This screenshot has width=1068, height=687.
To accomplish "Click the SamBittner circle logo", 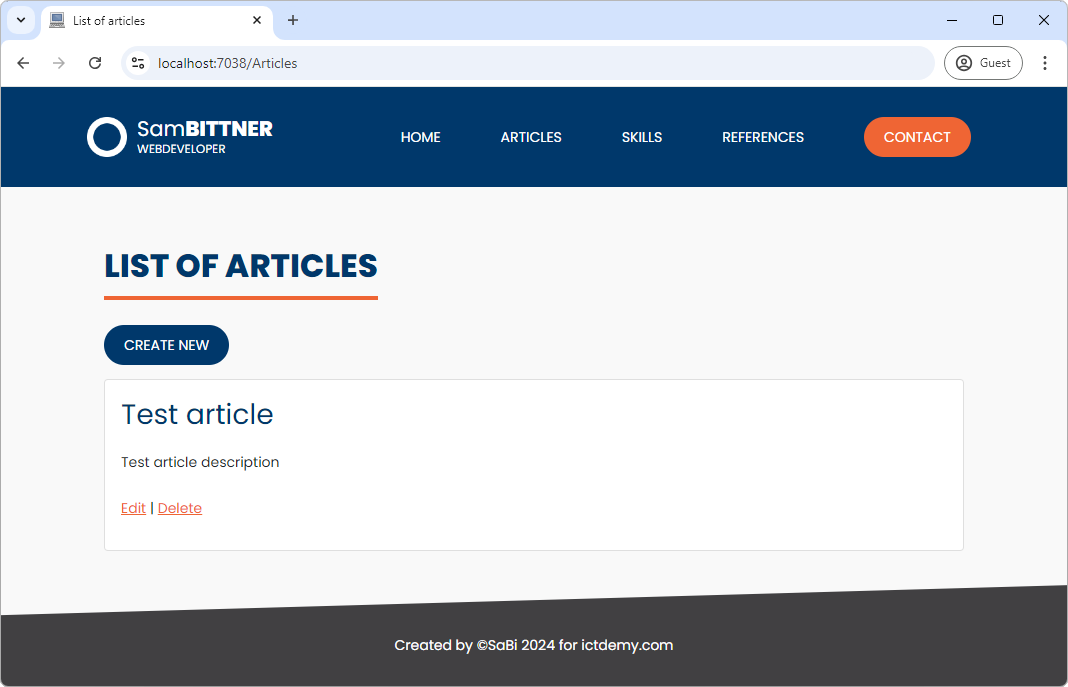I will [x=106, y=137].
